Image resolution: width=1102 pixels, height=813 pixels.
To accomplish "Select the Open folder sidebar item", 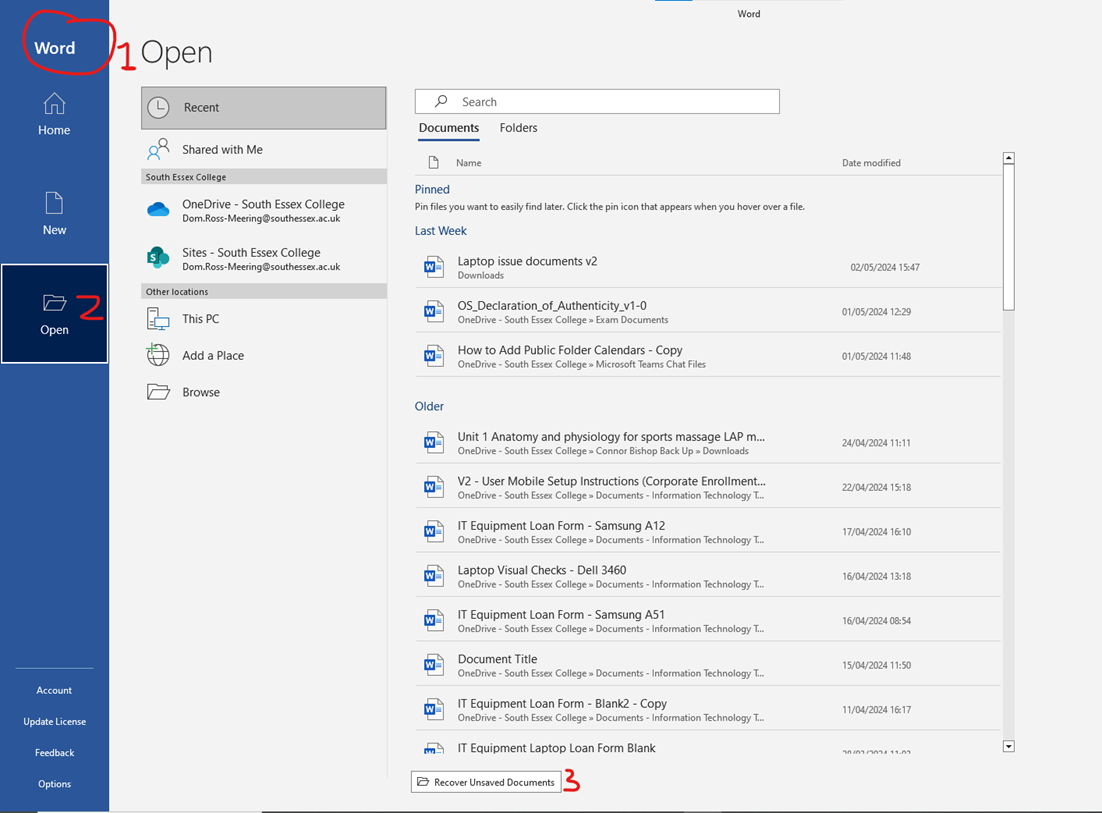I will (54, 313).
